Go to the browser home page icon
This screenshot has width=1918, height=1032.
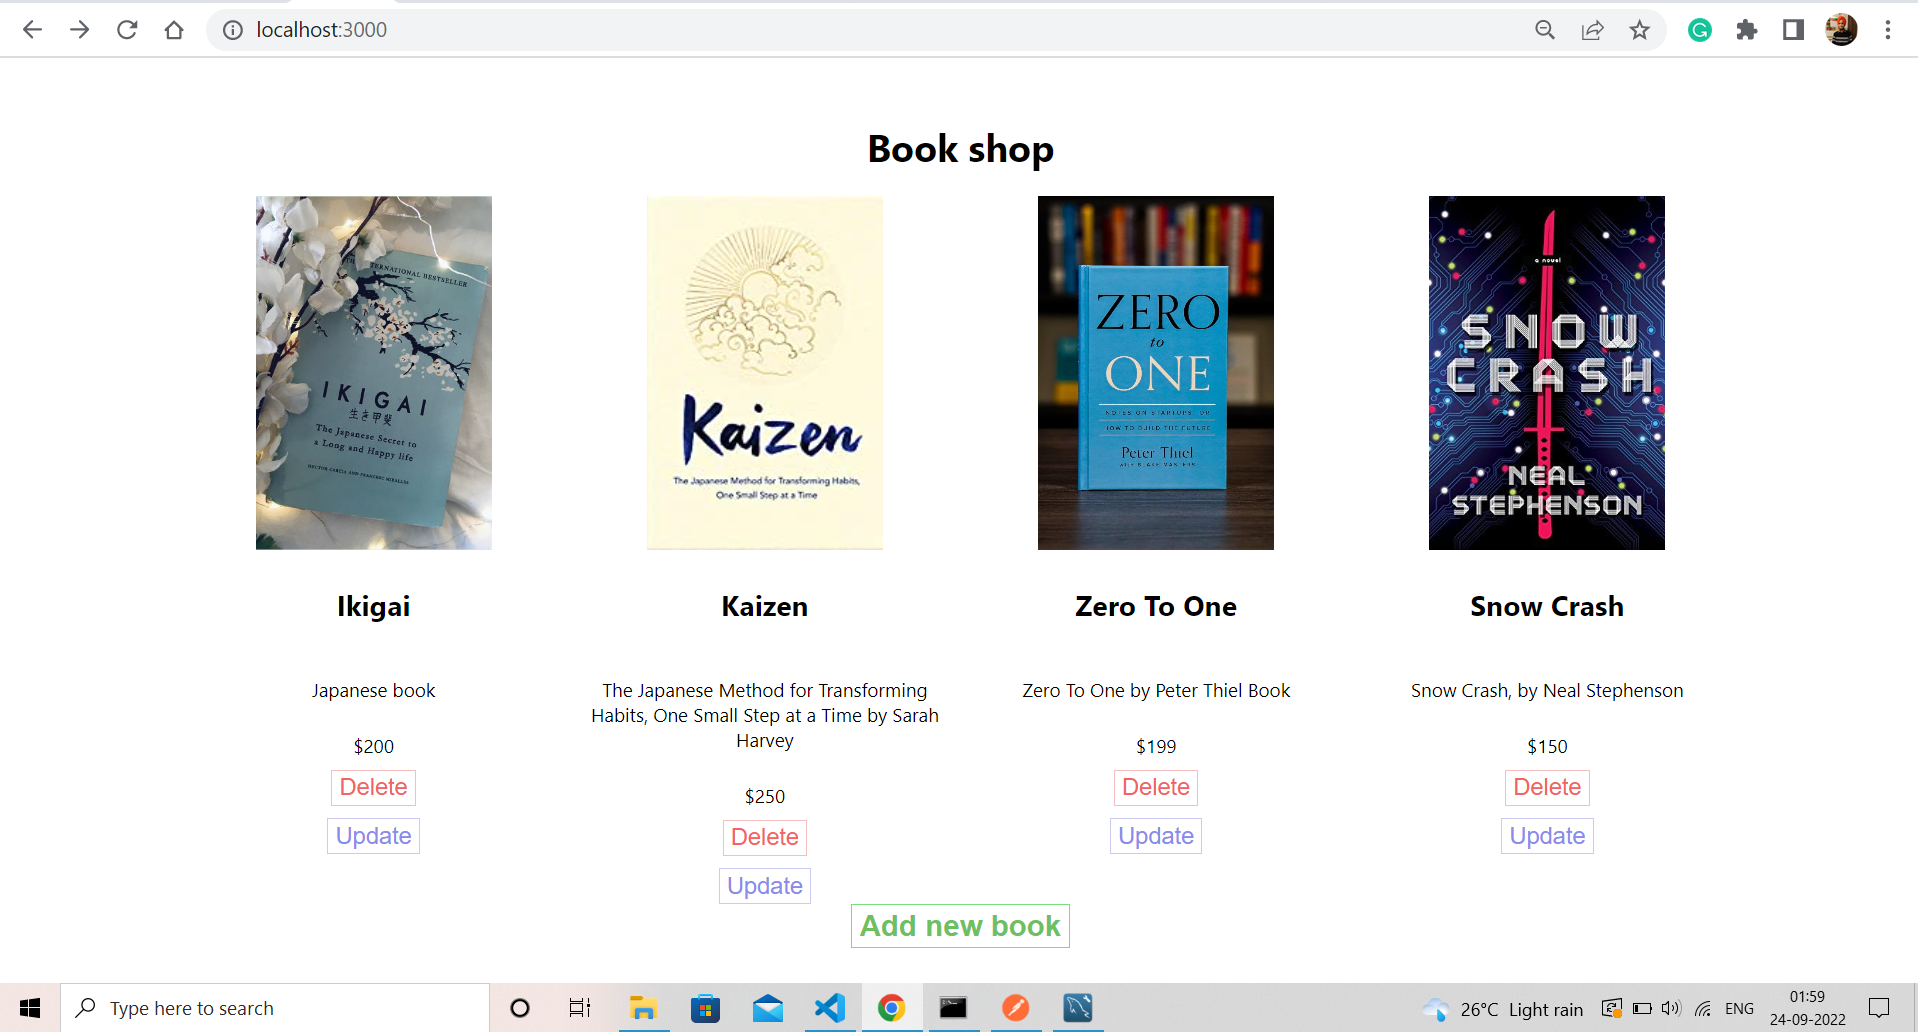click(x=174, y=30)
